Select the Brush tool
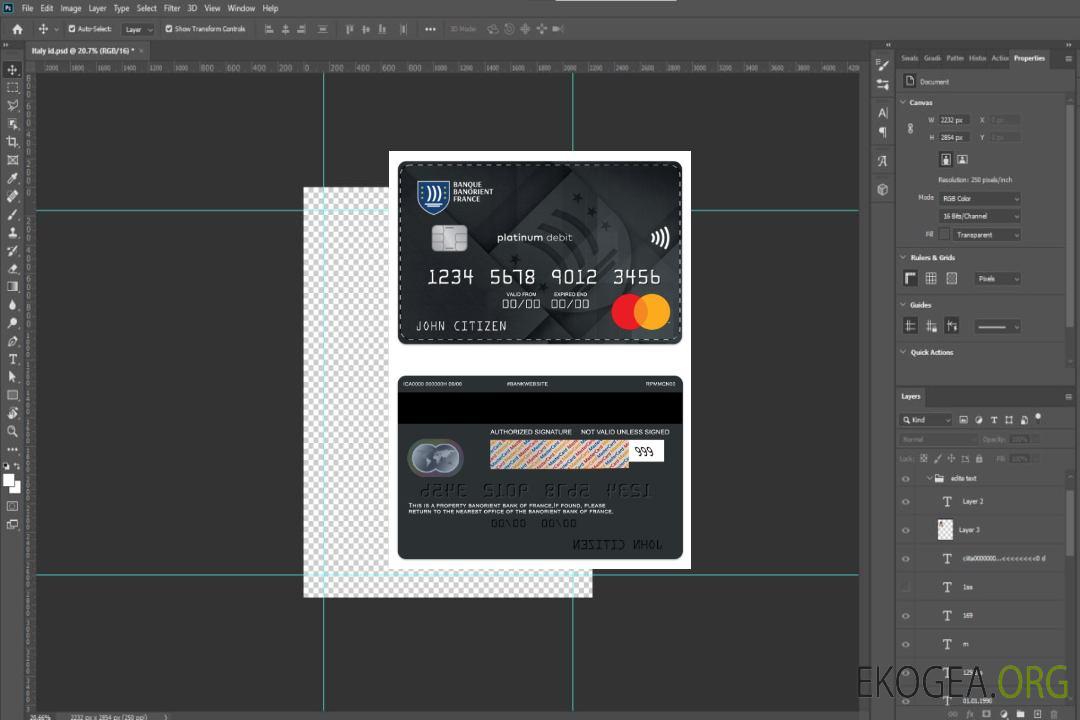Image resolution: width=1080 pixels, height=720 pixels. [x=12, y=214]
